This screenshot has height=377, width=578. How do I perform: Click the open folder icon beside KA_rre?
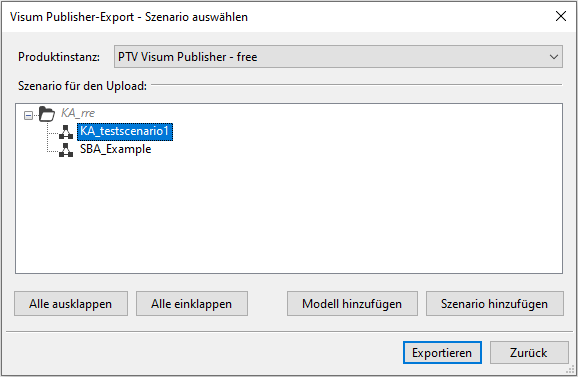[x=47, y=114]
